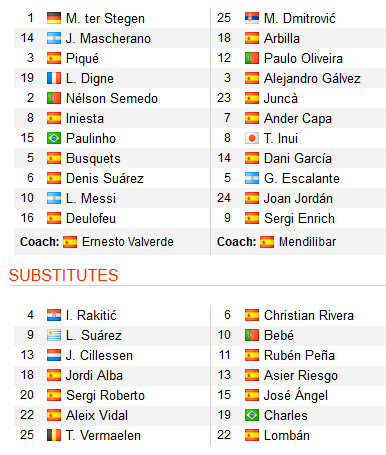Click the German flag beside M. ter Stegen
This screenshot has width=386, height=455.
pyautogui.click(x=54, y=18)
